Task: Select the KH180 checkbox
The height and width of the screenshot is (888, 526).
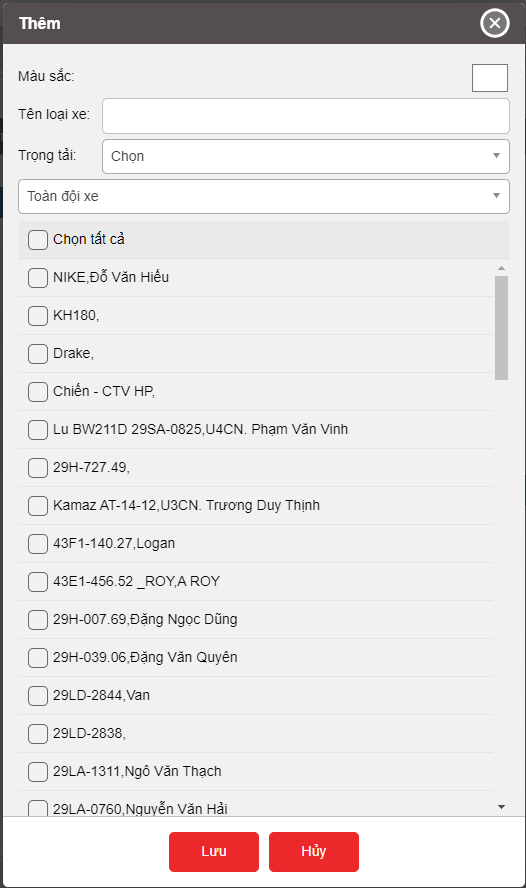Action: tap(38, 315)
